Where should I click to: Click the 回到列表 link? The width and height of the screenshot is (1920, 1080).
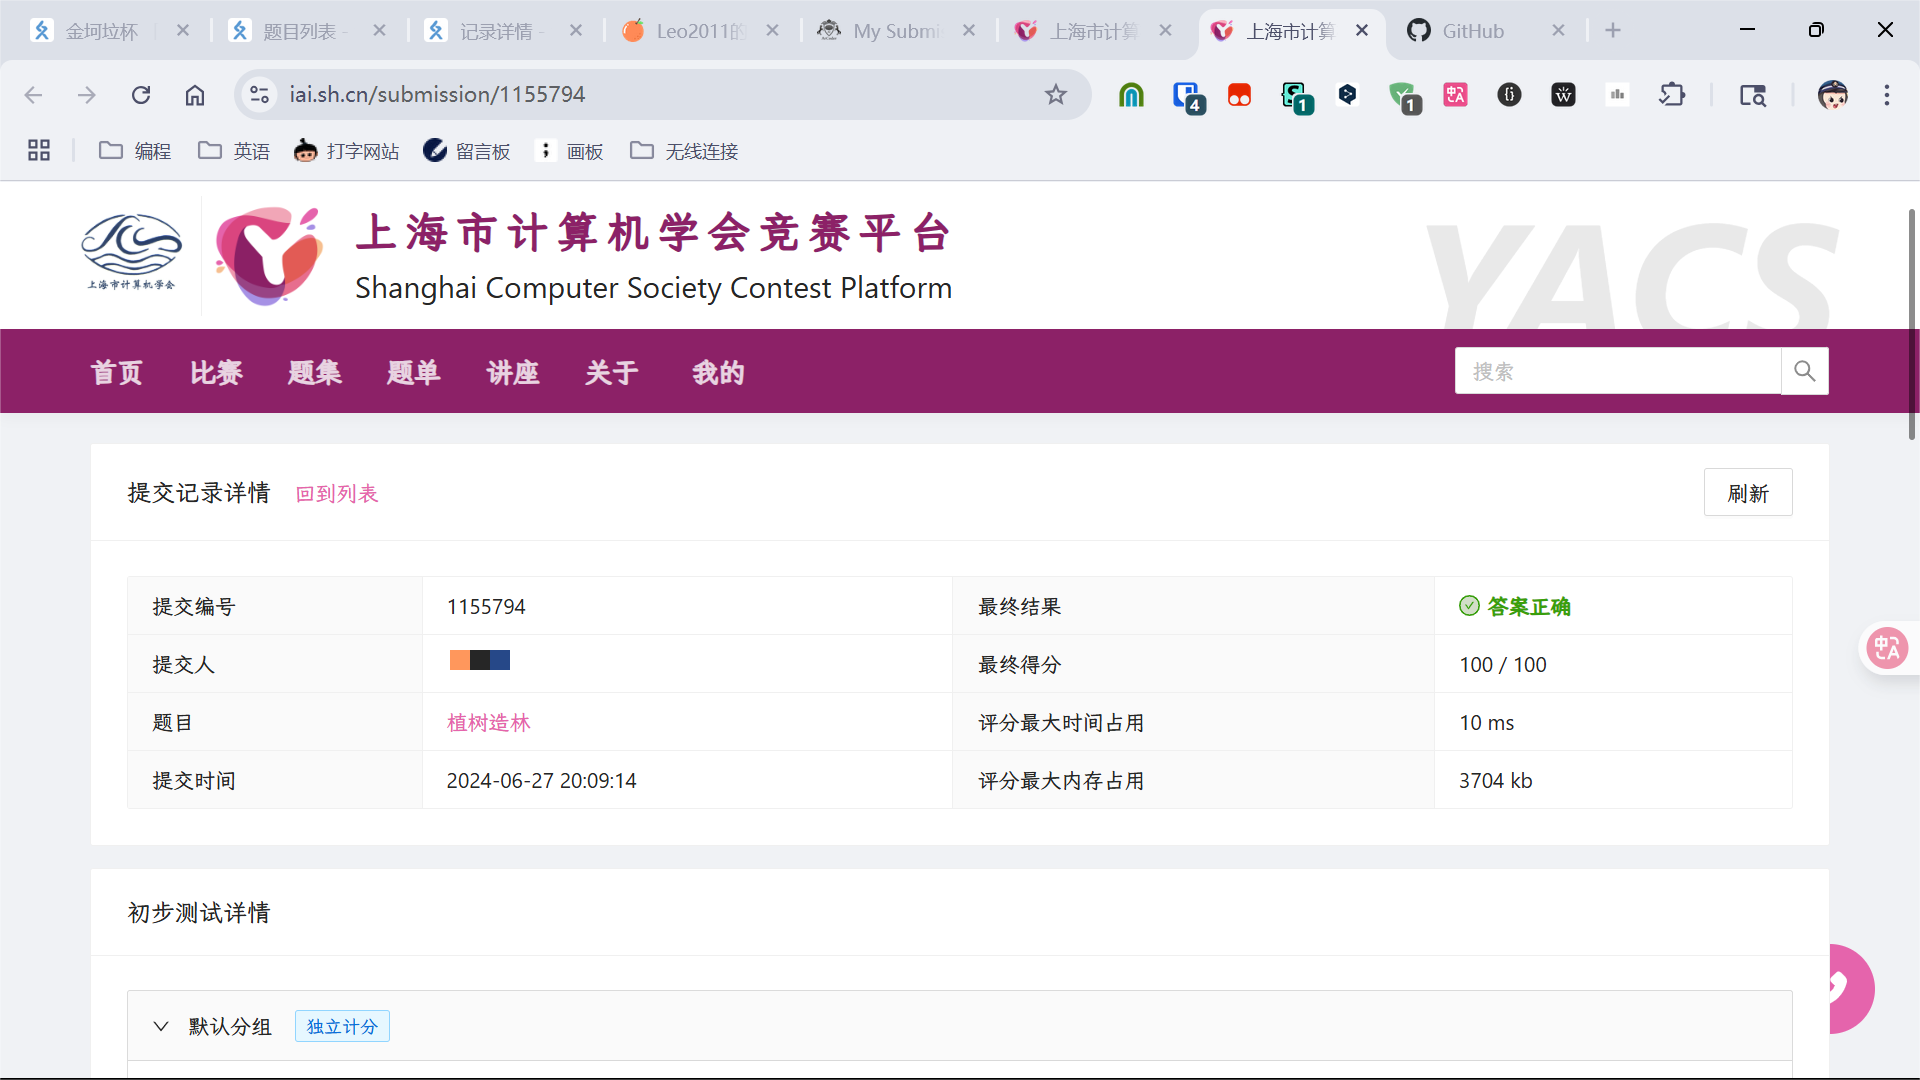pyautogui.click(x=337, y=494)
